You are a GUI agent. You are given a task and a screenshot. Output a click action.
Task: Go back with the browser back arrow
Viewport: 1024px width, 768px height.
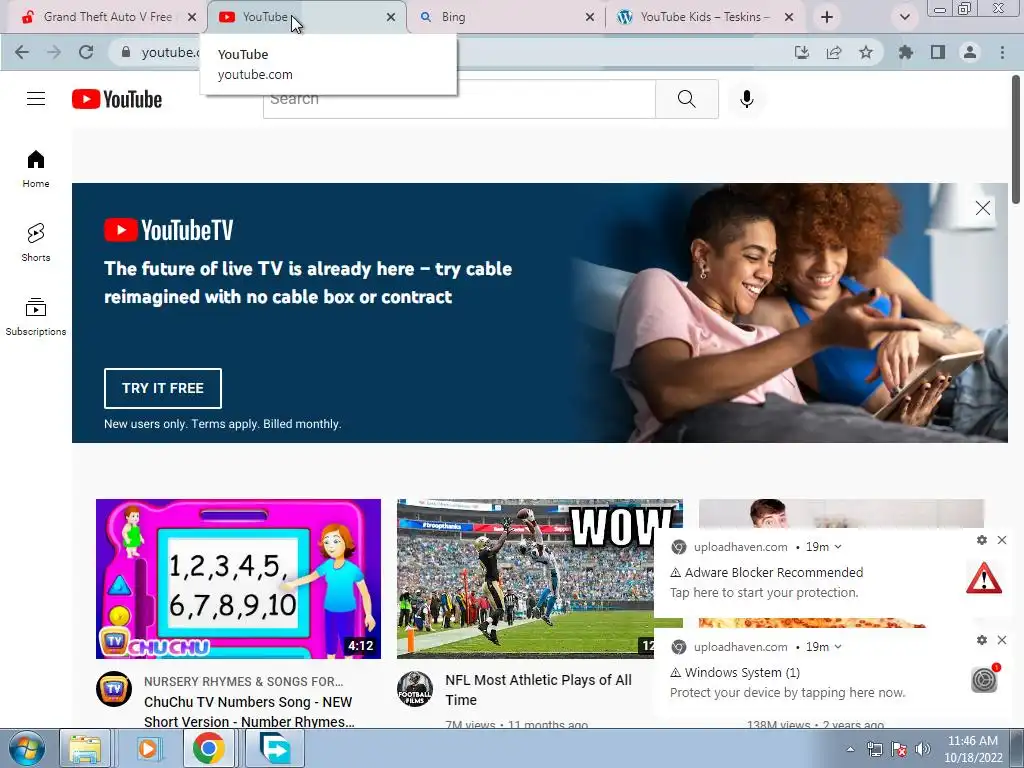[x=22, y=52]
